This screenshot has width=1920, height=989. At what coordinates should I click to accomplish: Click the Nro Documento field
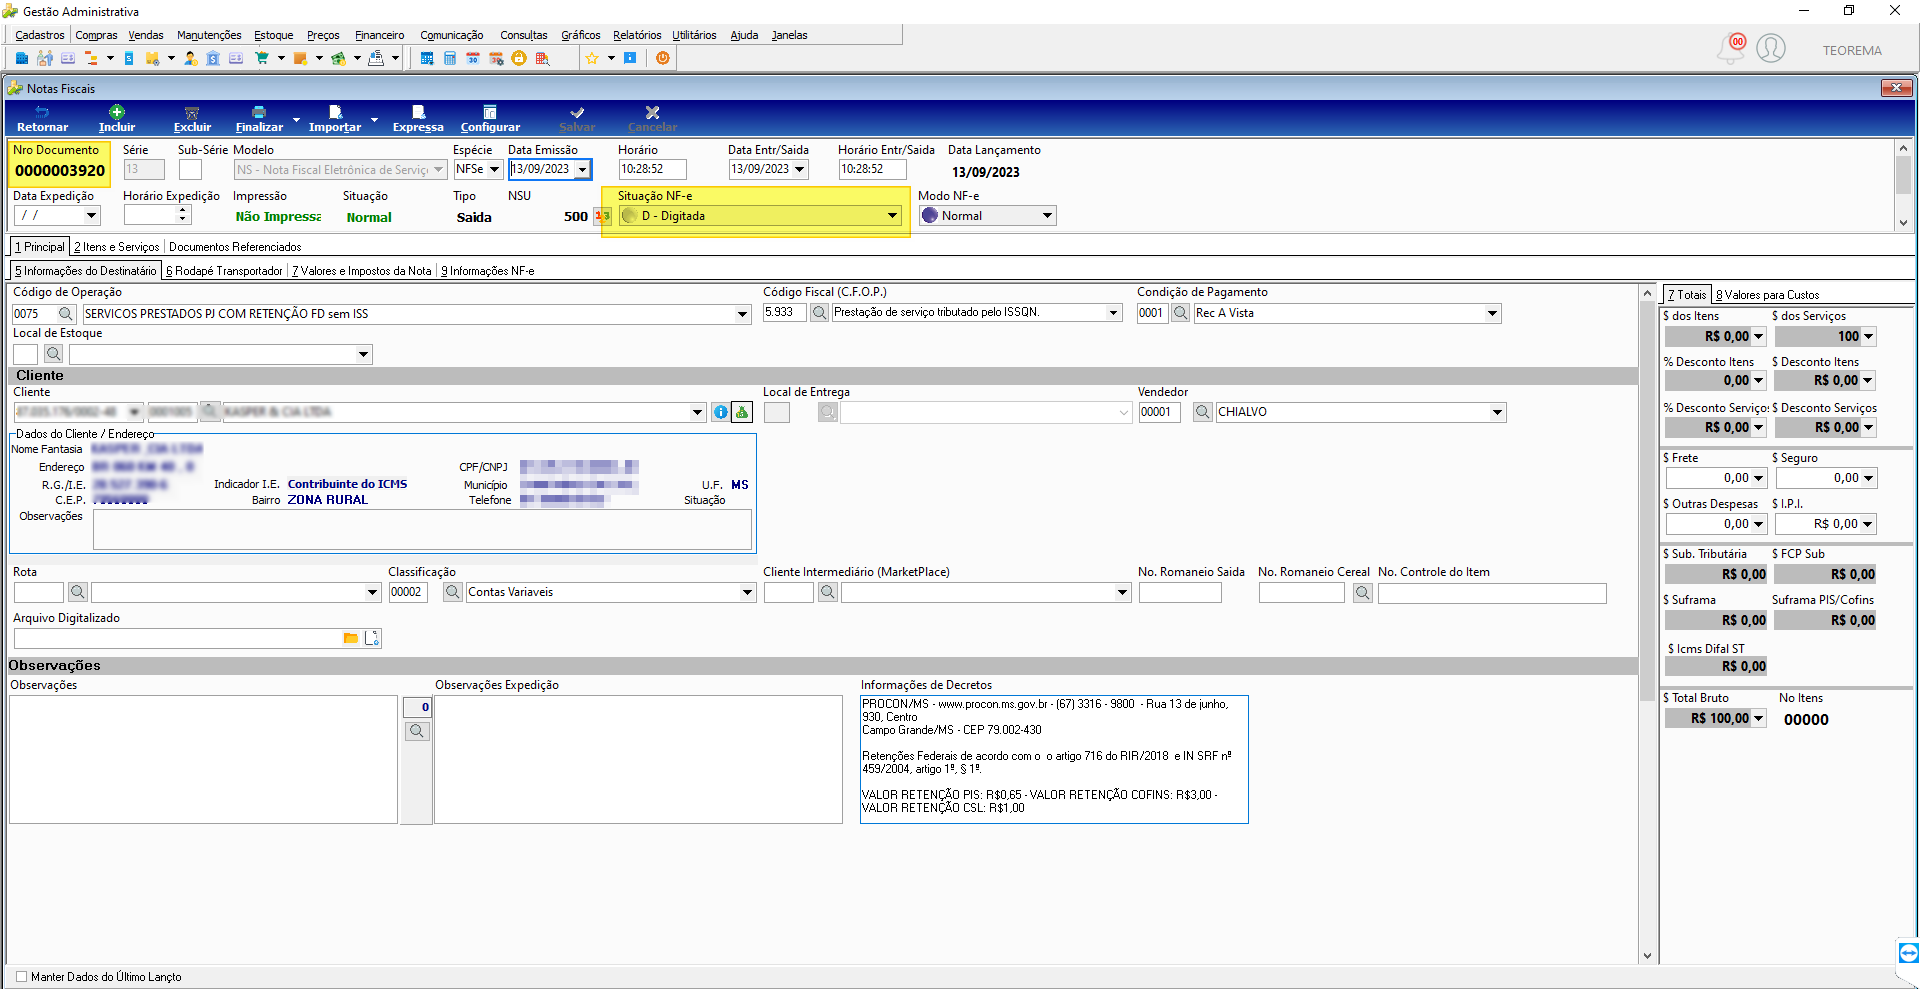click(x=60, y=171)
